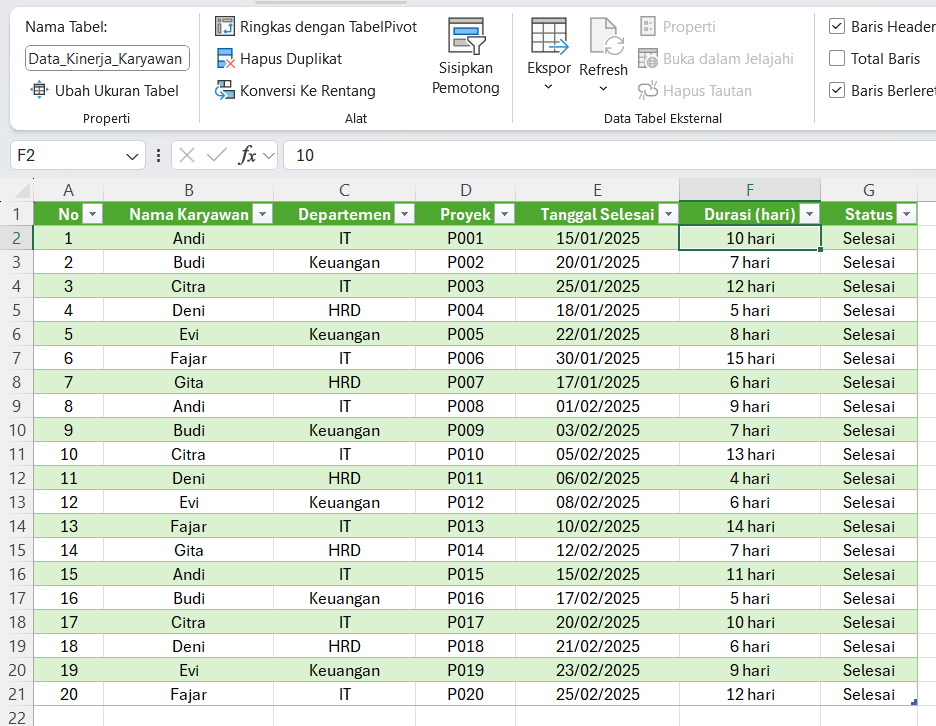The width and height of the screenshot is (936, 726).
Task: Select column B header
Action: pyautogui.click(x=189, y=190)
